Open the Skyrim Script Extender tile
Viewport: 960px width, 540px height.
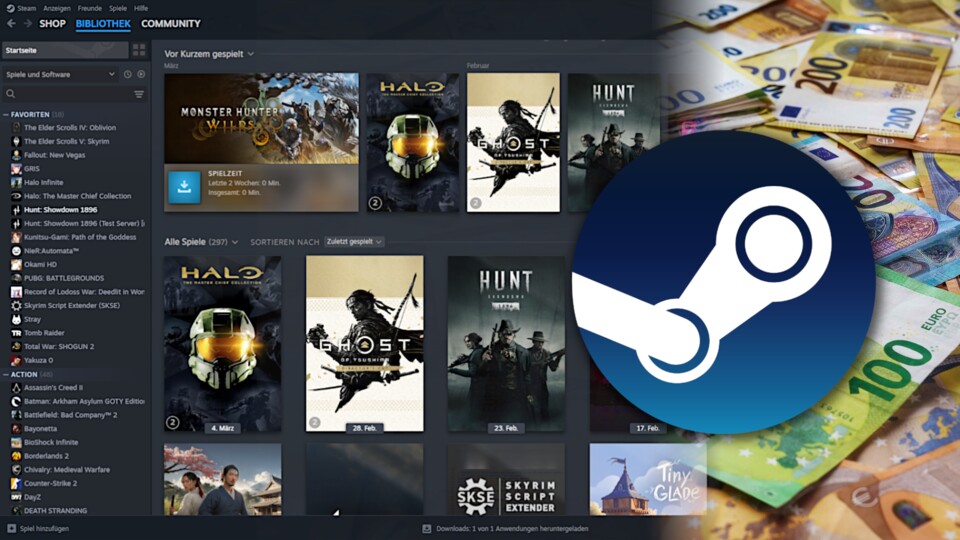[x=506, y=479]
